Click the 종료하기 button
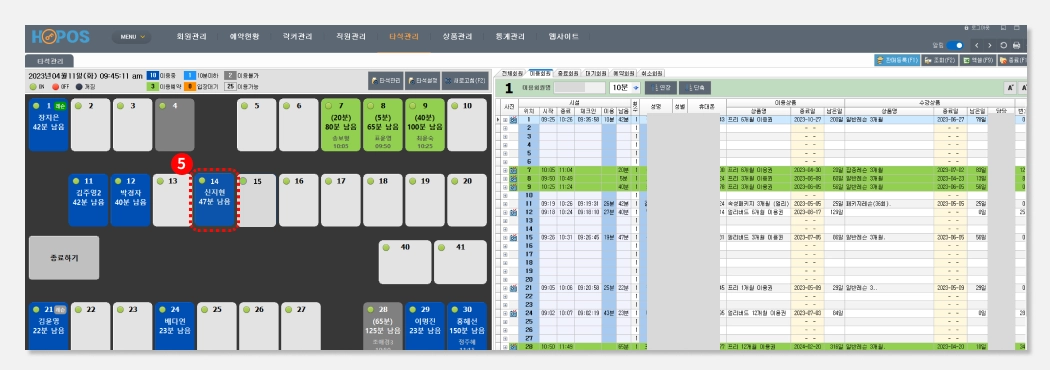This screenshot has height=370, width=1050. [x=64, y=258]
